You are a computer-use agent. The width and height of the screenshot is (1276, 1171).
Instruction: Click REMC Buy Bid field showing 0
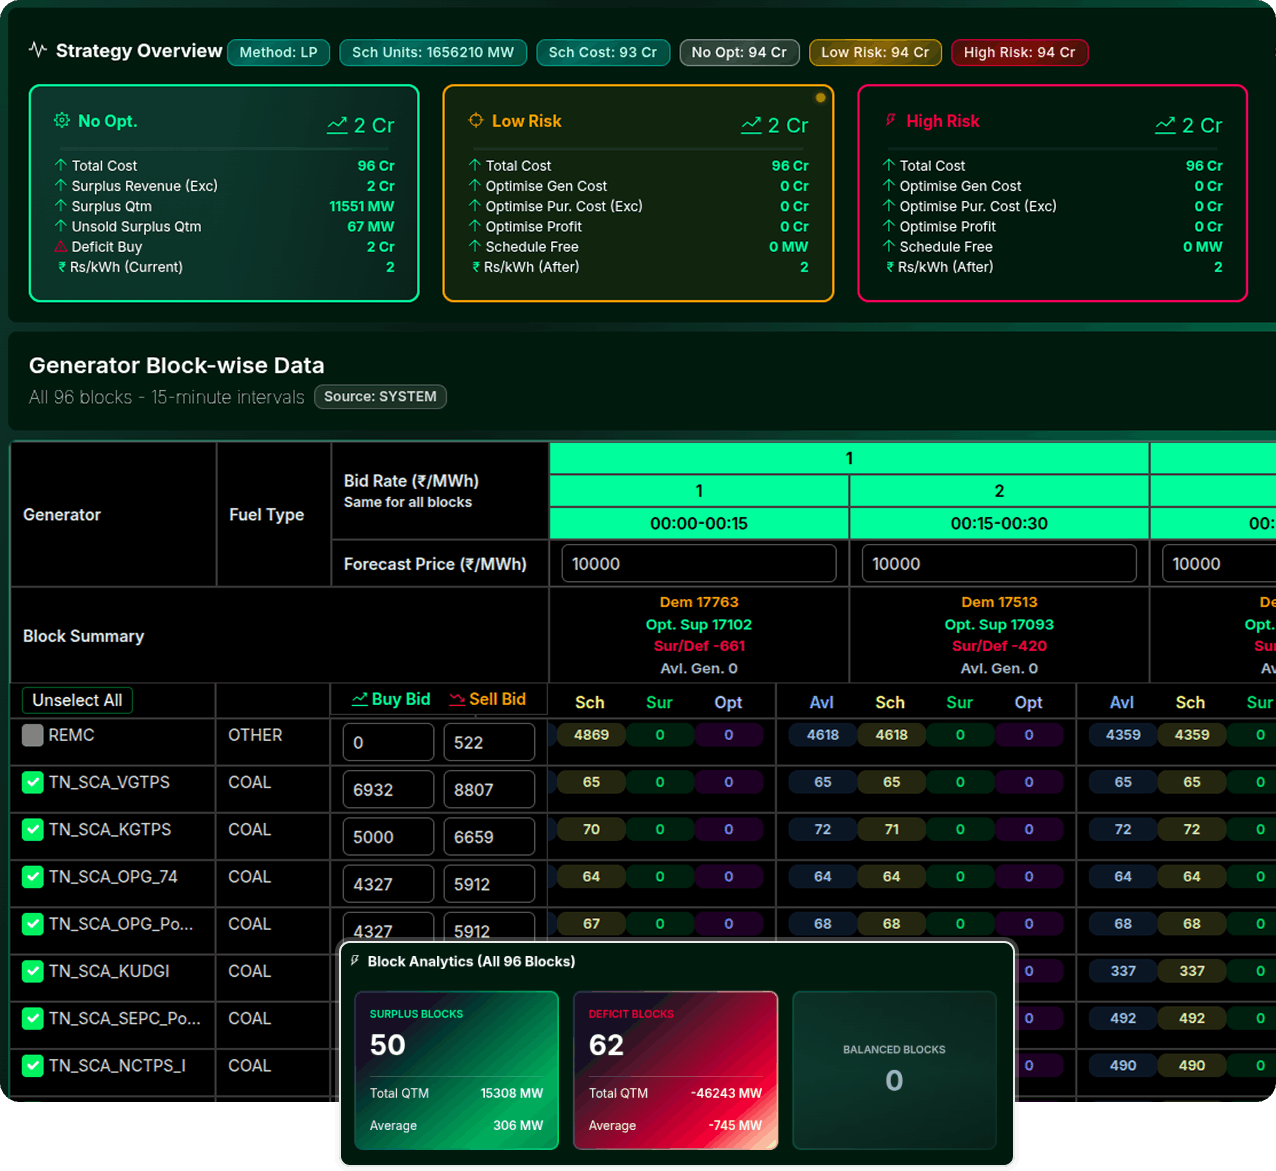click(x=388, y=742)
